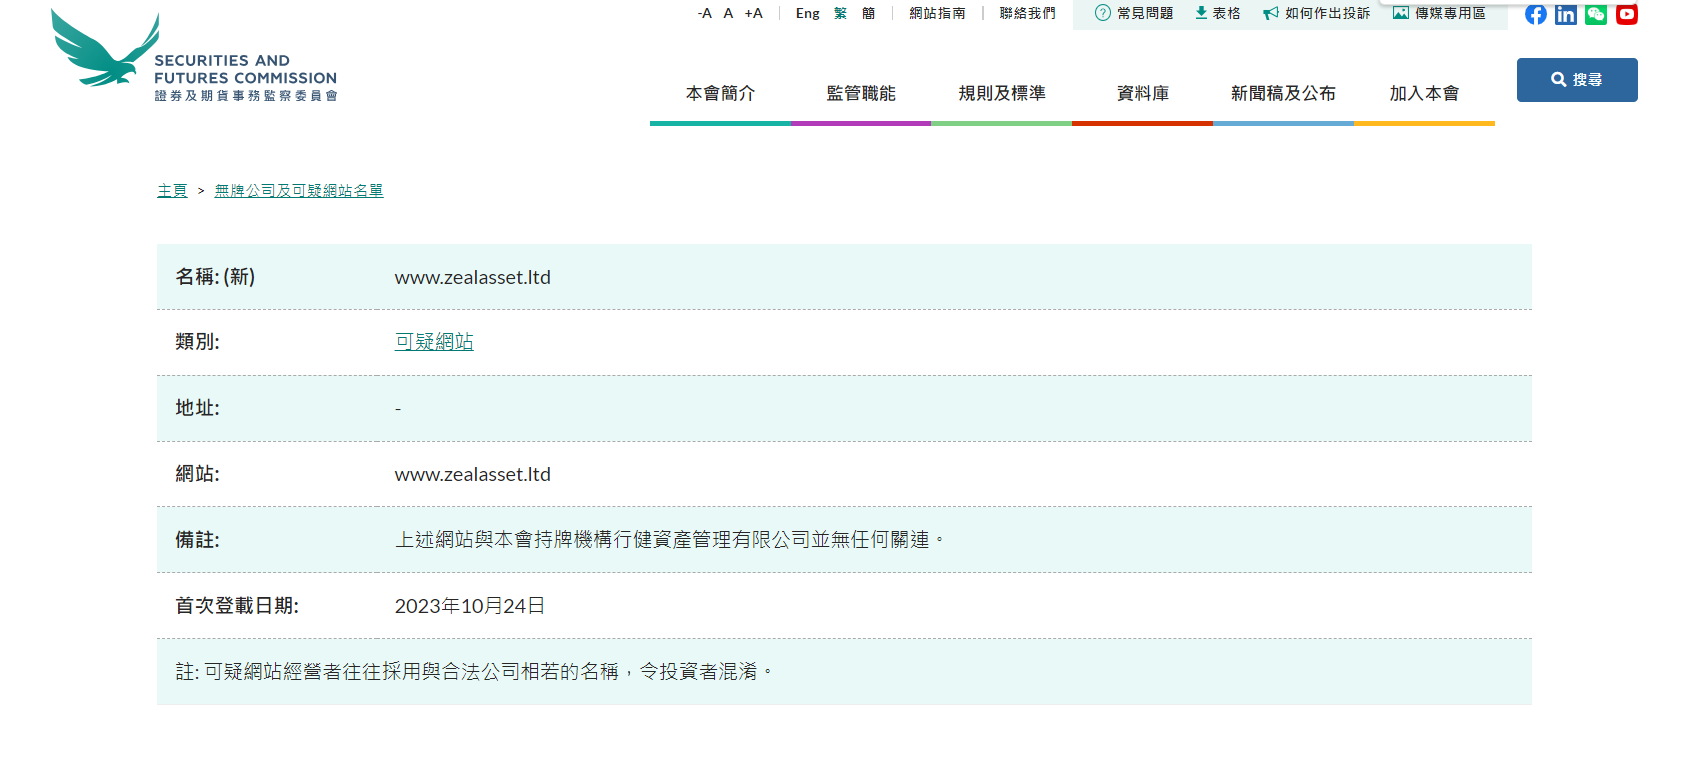1692x766 pixels.
Task: Increase font size with +A
Action: coord(754,13)
